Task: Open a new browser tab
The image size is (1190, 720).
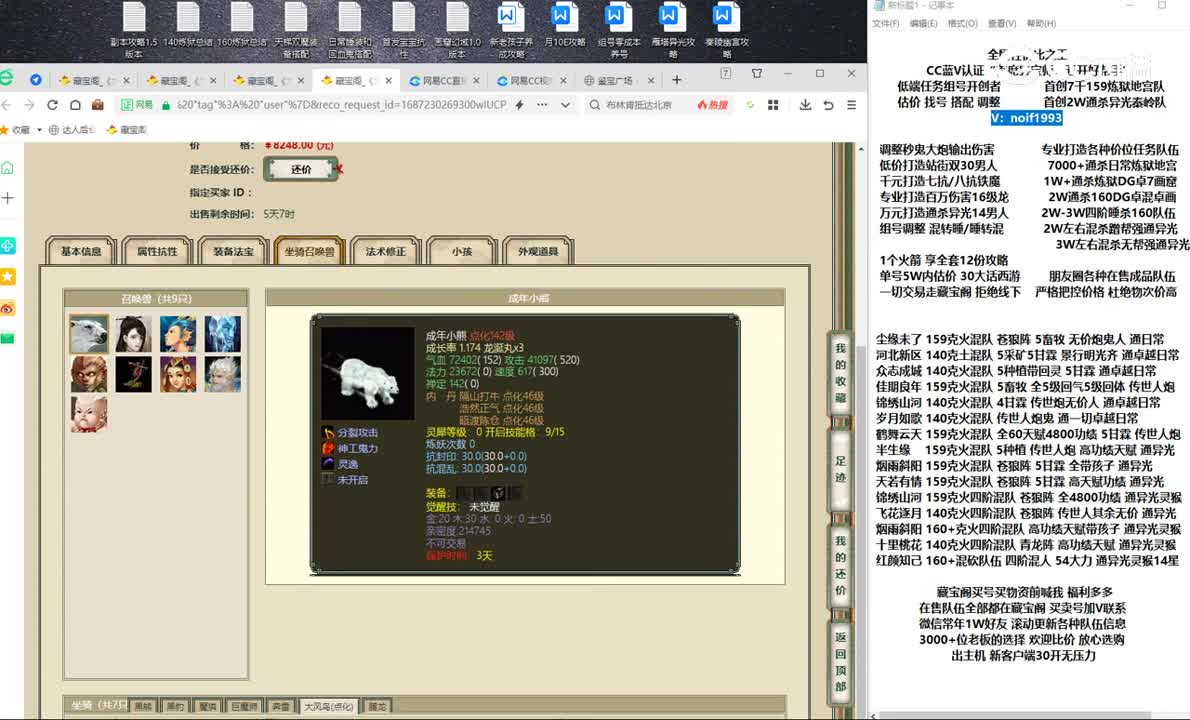Action: [677, 80]
